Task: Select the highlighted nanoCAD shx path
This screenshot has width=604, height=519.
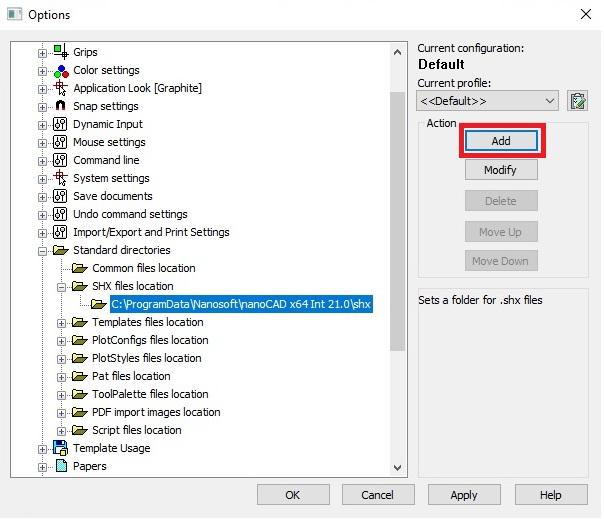Action: click(x=241, y=304)
